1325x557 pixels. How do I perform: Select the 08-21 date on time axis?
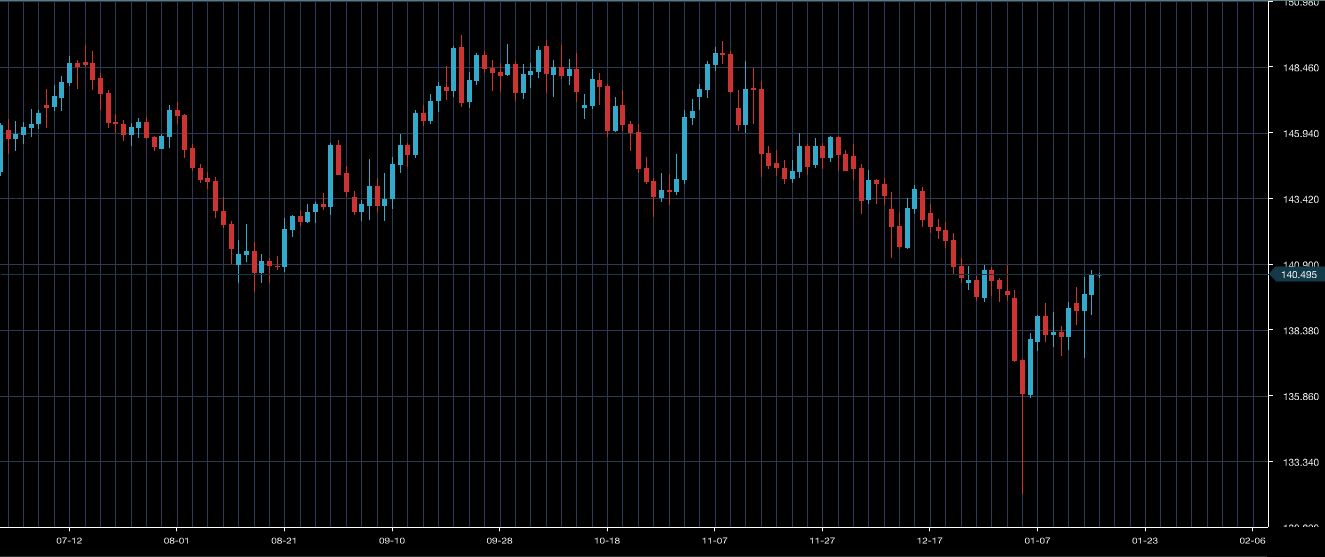[x=285, y=539]
